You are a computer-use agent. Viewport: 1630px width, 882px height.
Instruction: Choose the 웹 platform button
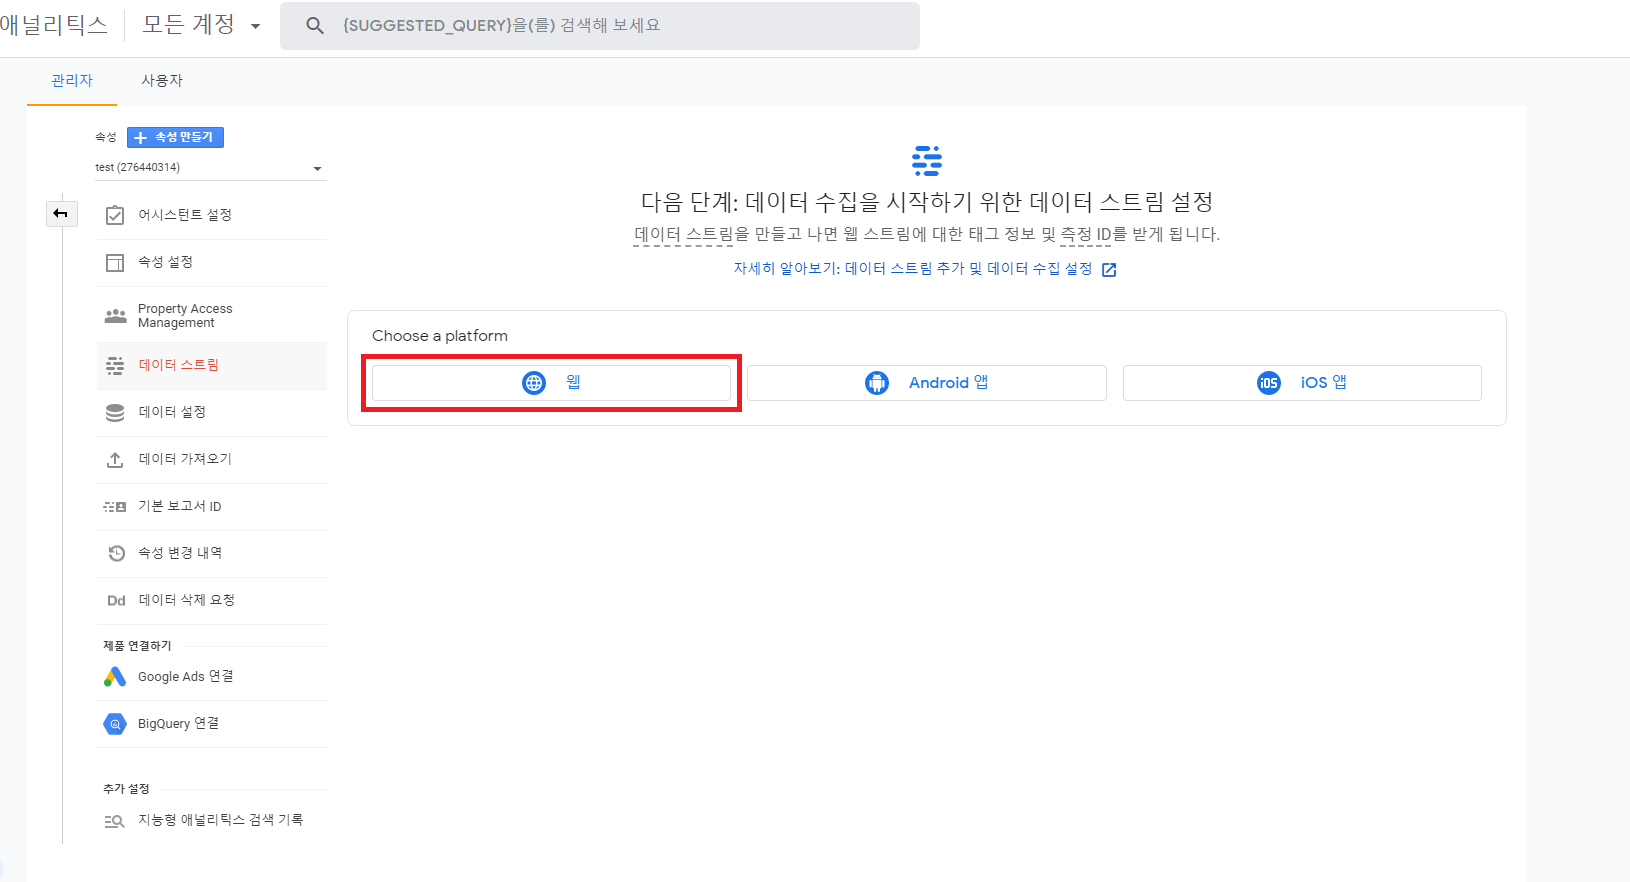coord(551,383)
